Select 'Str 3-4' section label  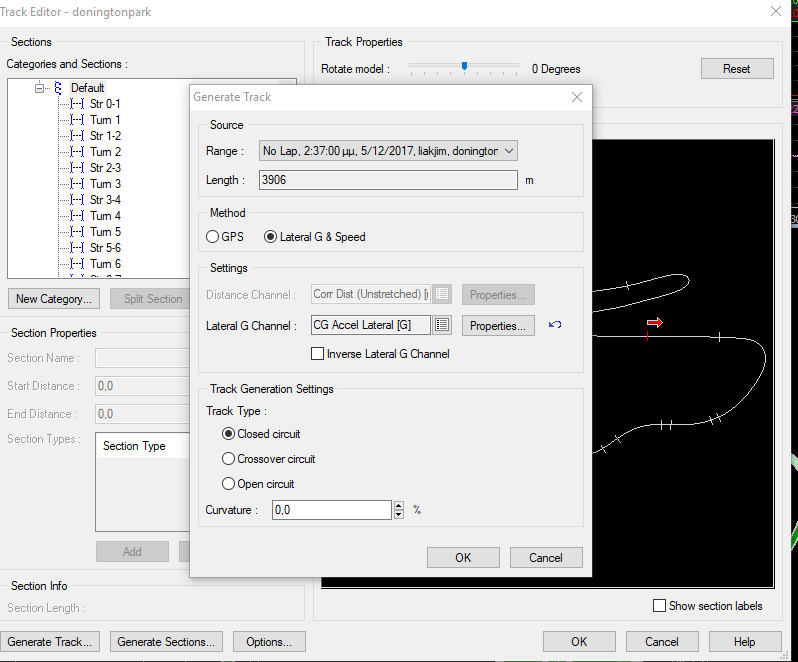click(105, 200)
